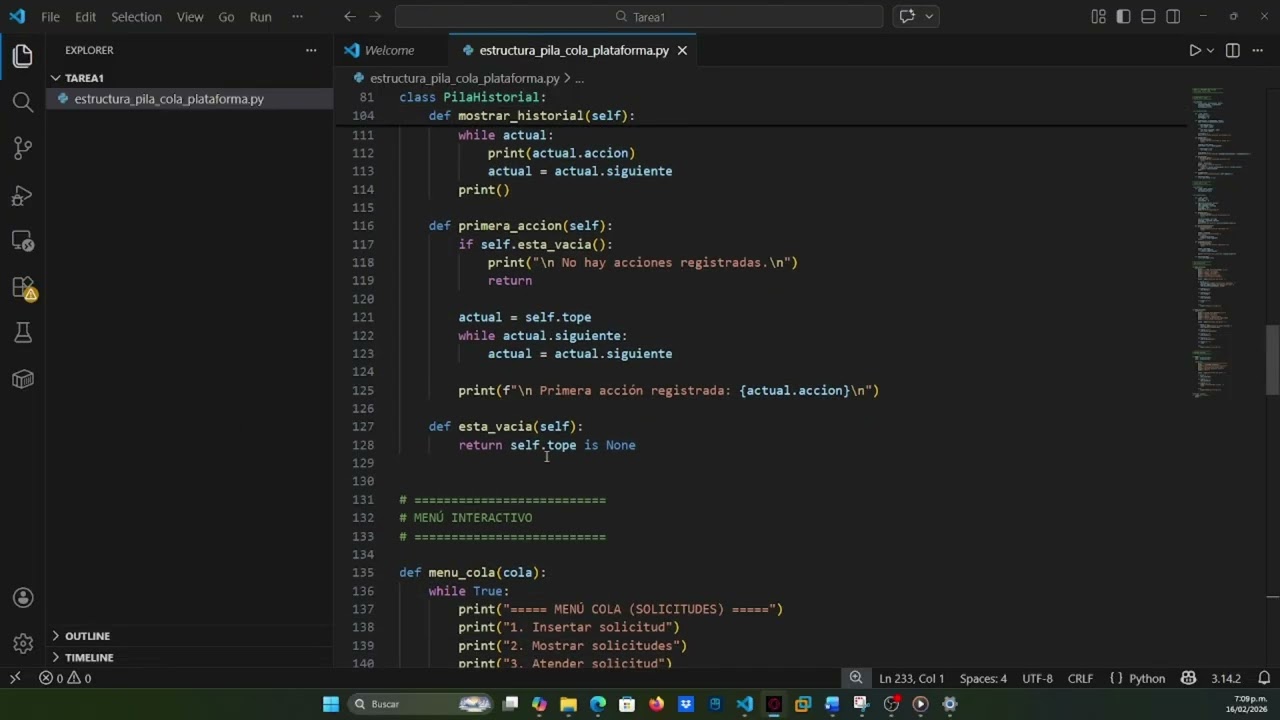Click the Tarea1 command center search box
The height and width of the screenshot is (720, 1280).
click(x=639, y=16)
